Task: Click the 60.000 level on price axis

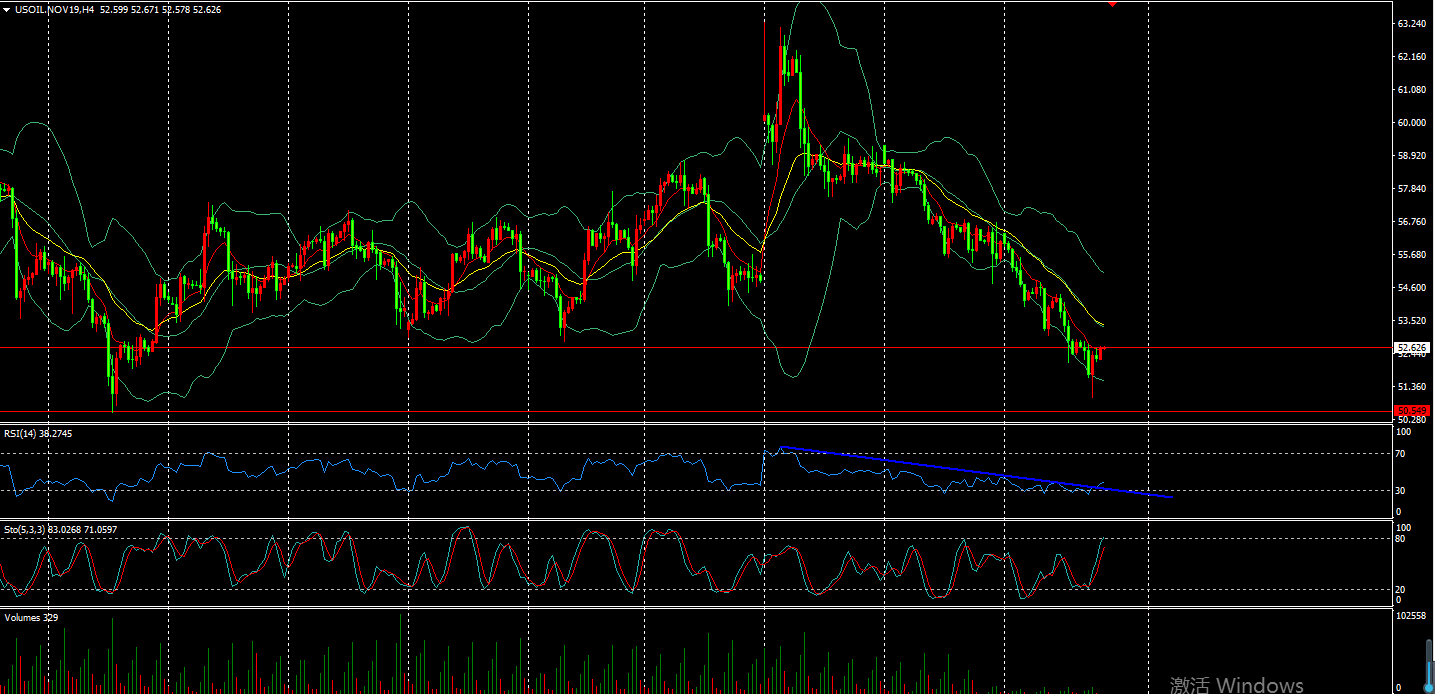Action: pos(1411,122)
